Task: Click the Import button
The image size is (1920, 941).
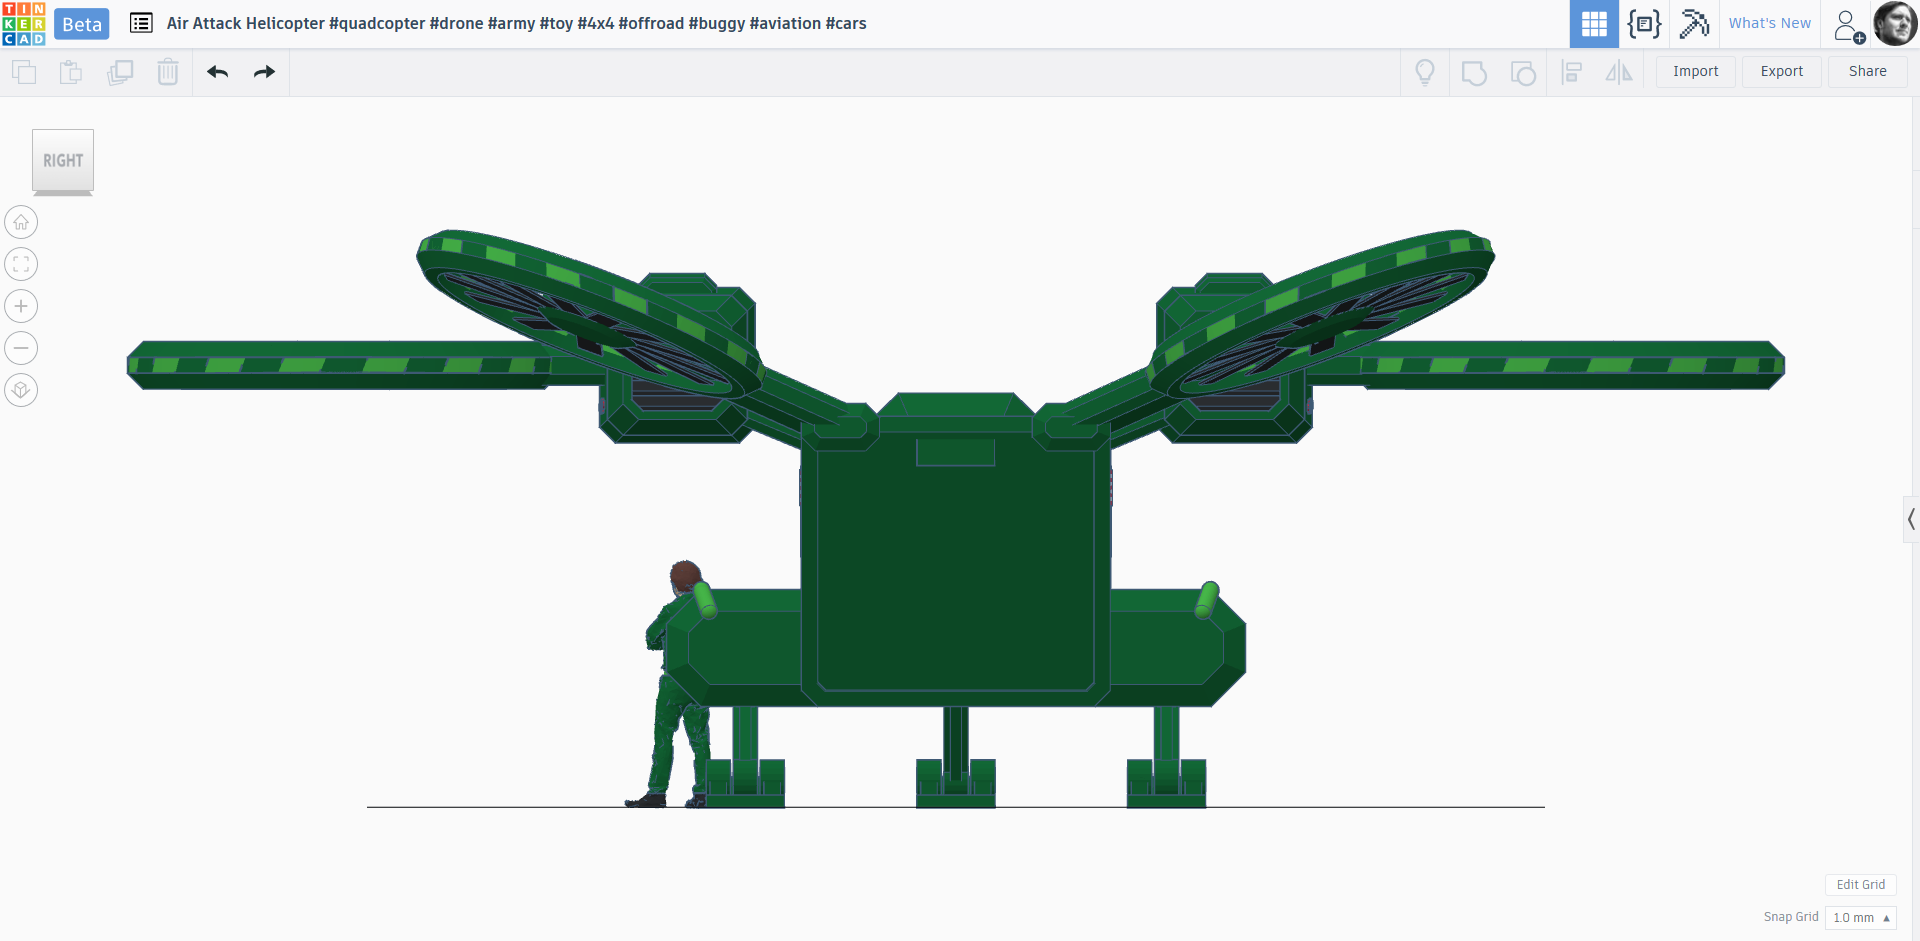Action: [1696, 71]
